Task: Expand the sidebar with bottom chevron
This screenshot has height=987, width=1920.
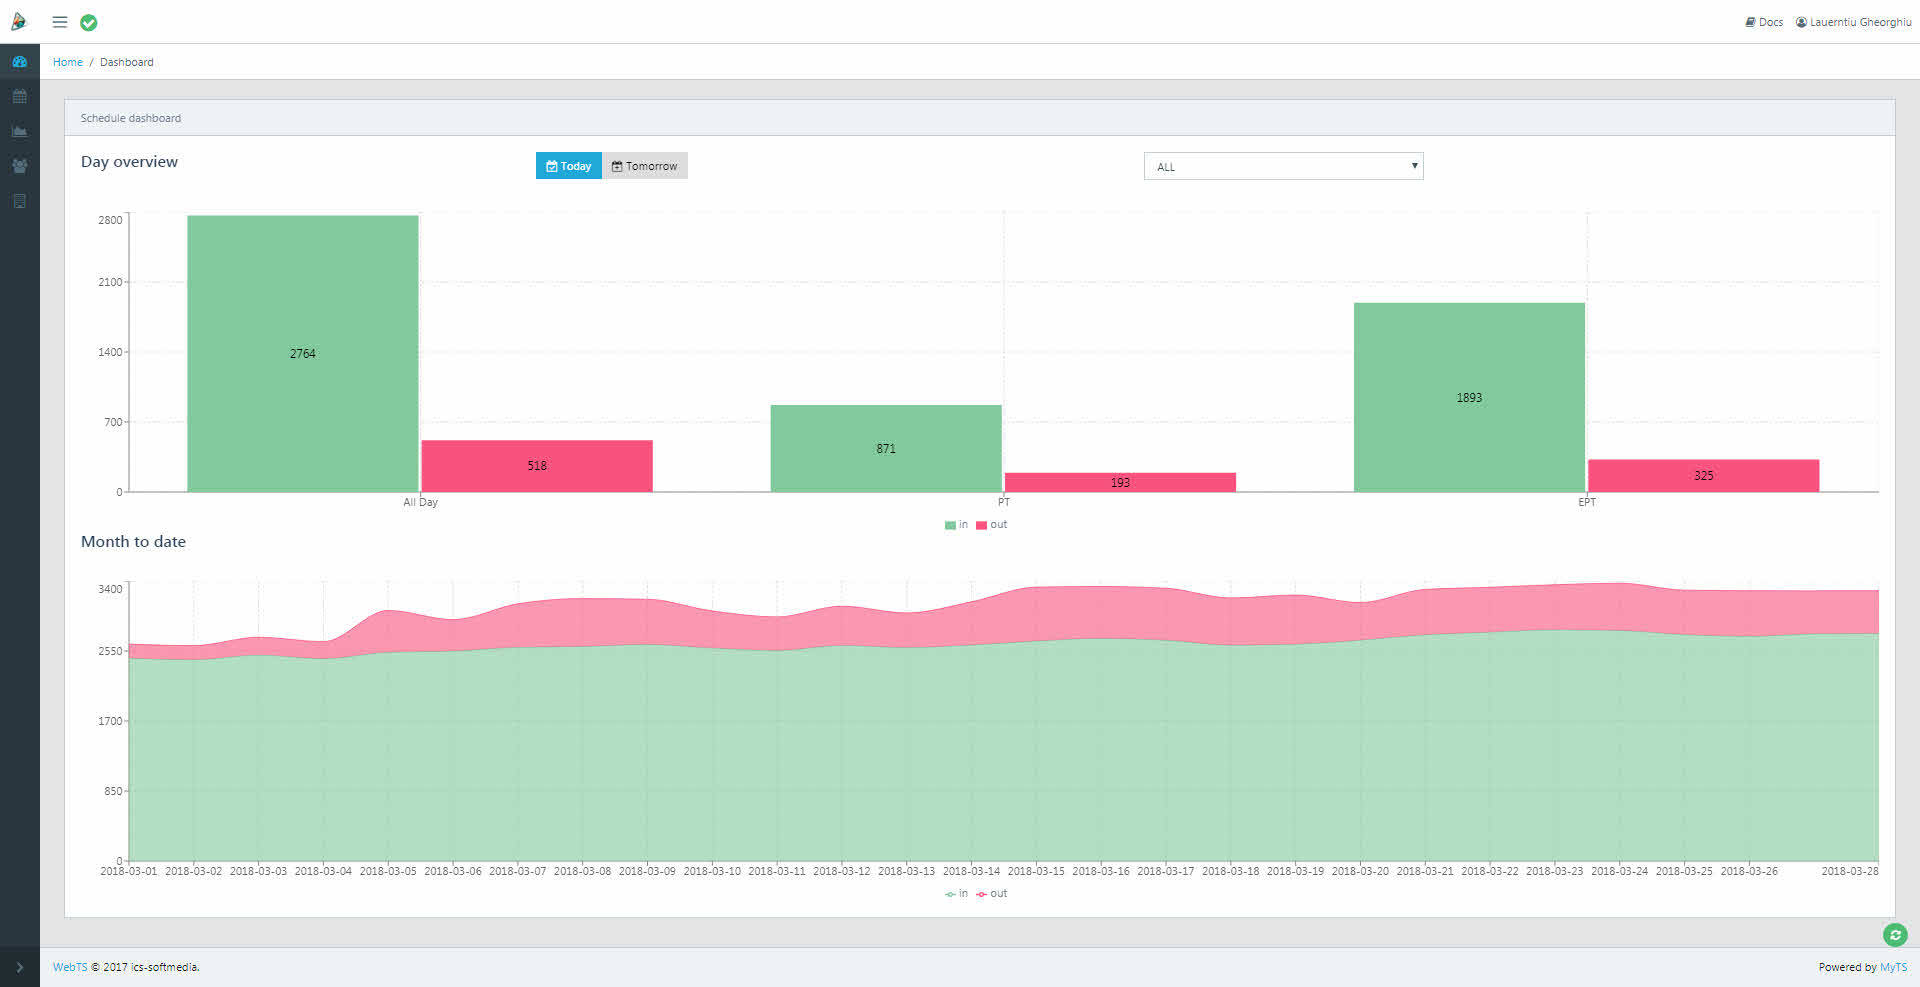Action: pos(19,967)
